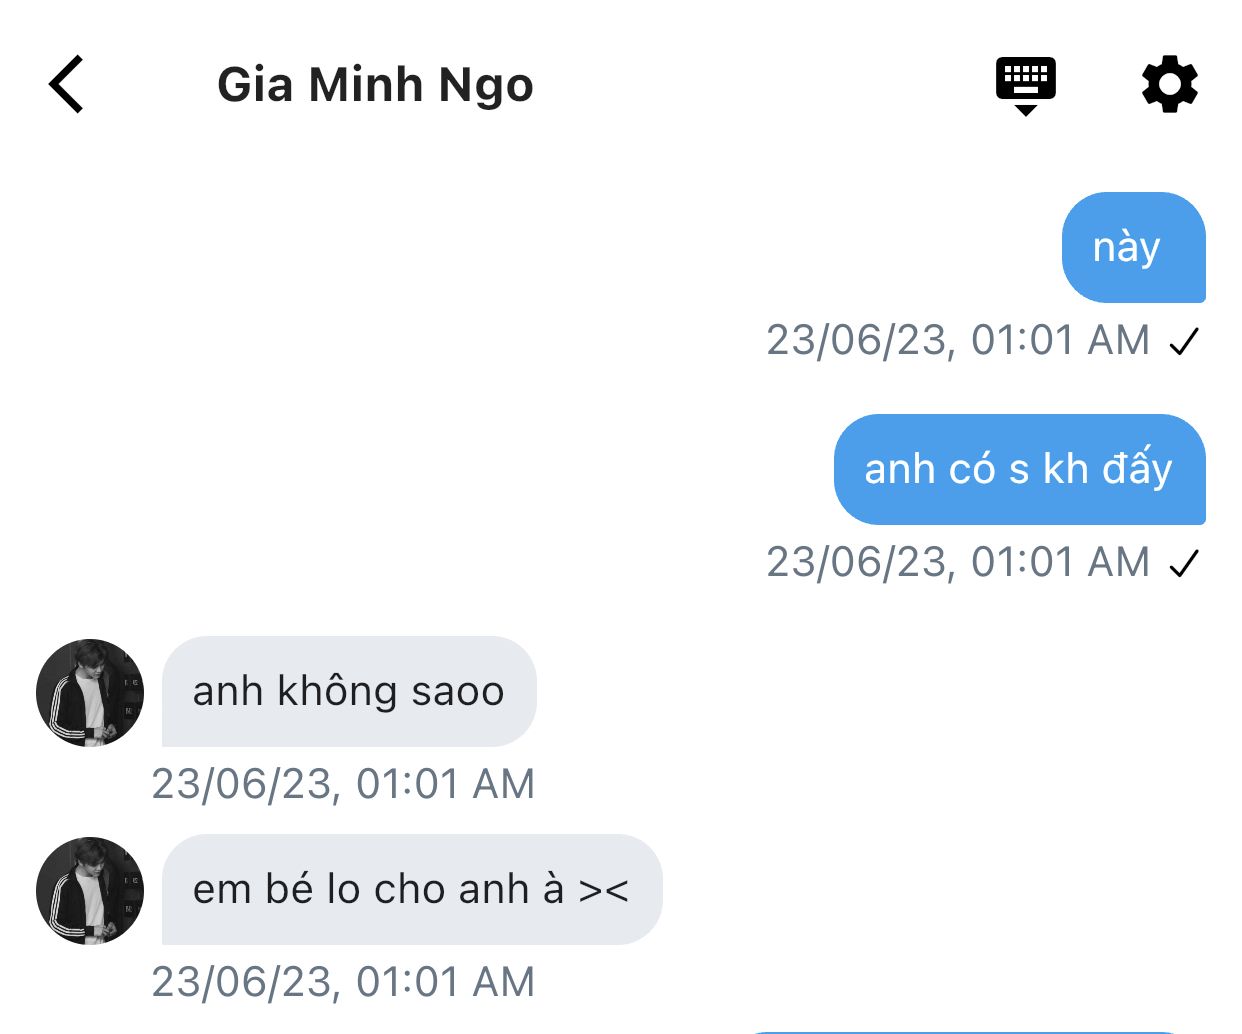Go back using the back arrow
Image resolution: width=1242 pixels, height=1034 pixels.
(x=66, y=85)
